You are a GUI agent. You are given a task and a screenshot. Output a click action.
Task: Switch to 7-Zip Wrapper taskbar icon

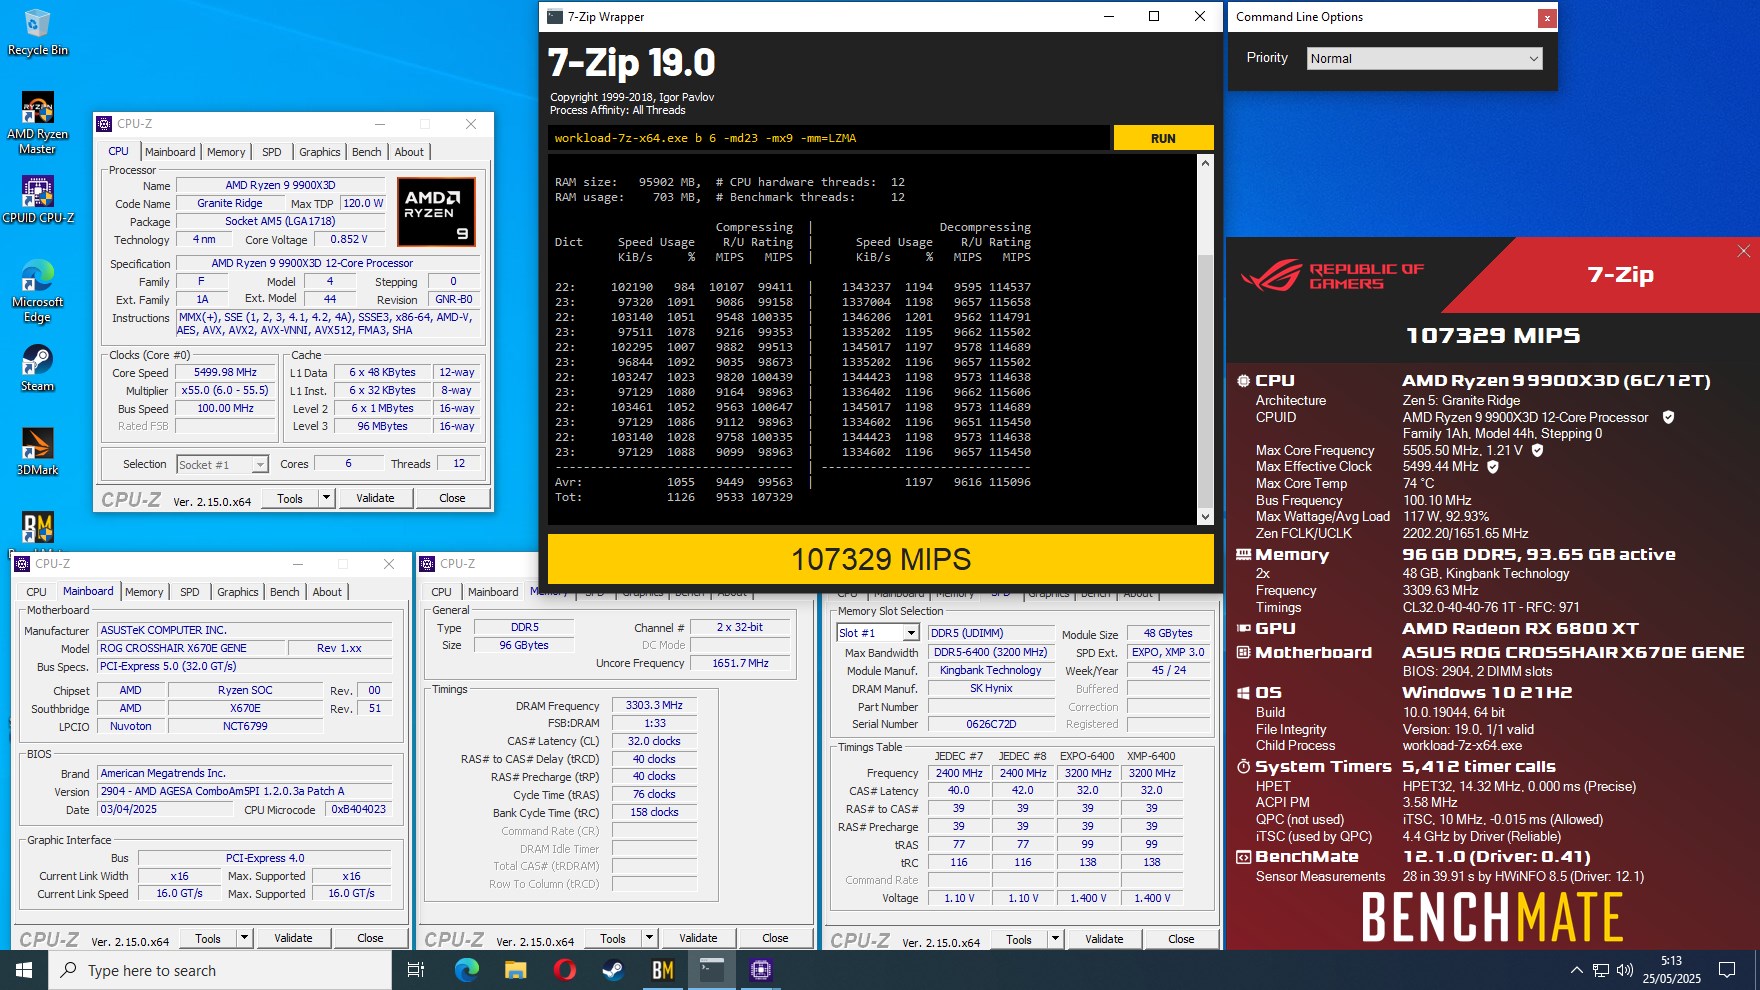pyautogui.click(x=711, y=970)
